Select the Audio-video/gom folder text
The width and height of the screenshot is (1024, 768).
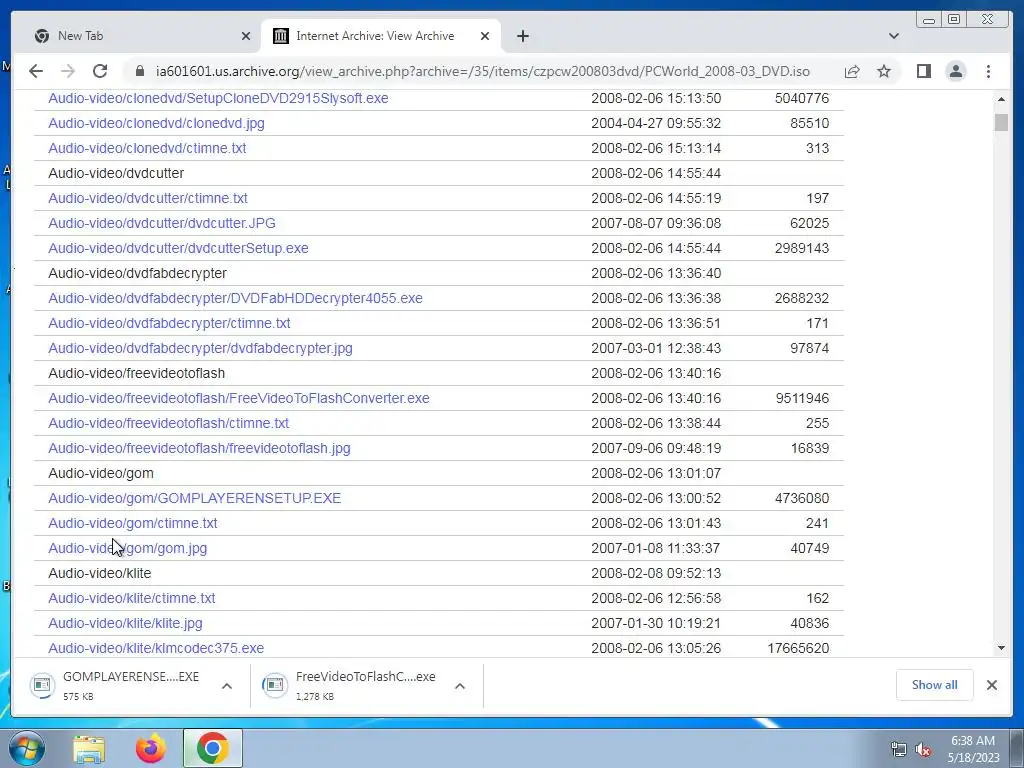[101, 473]
